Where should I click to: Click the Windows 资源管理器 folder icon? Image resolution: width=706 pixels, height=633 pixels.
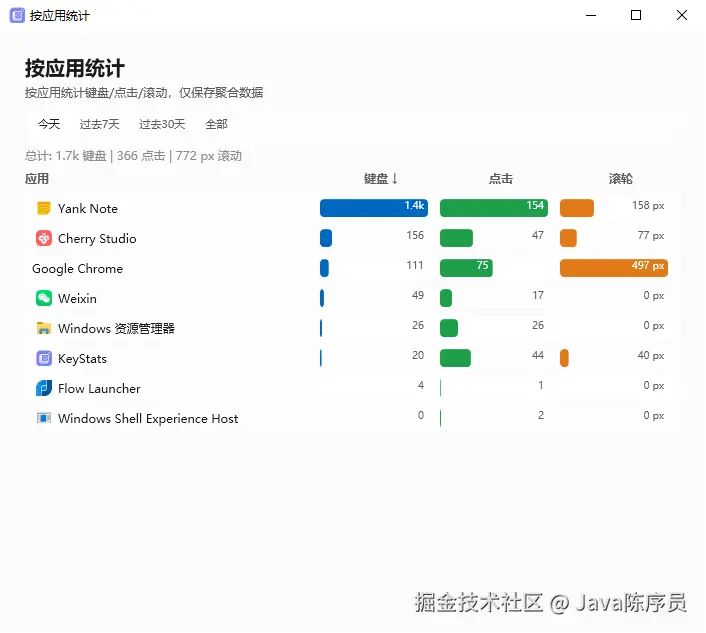(44, 328)
